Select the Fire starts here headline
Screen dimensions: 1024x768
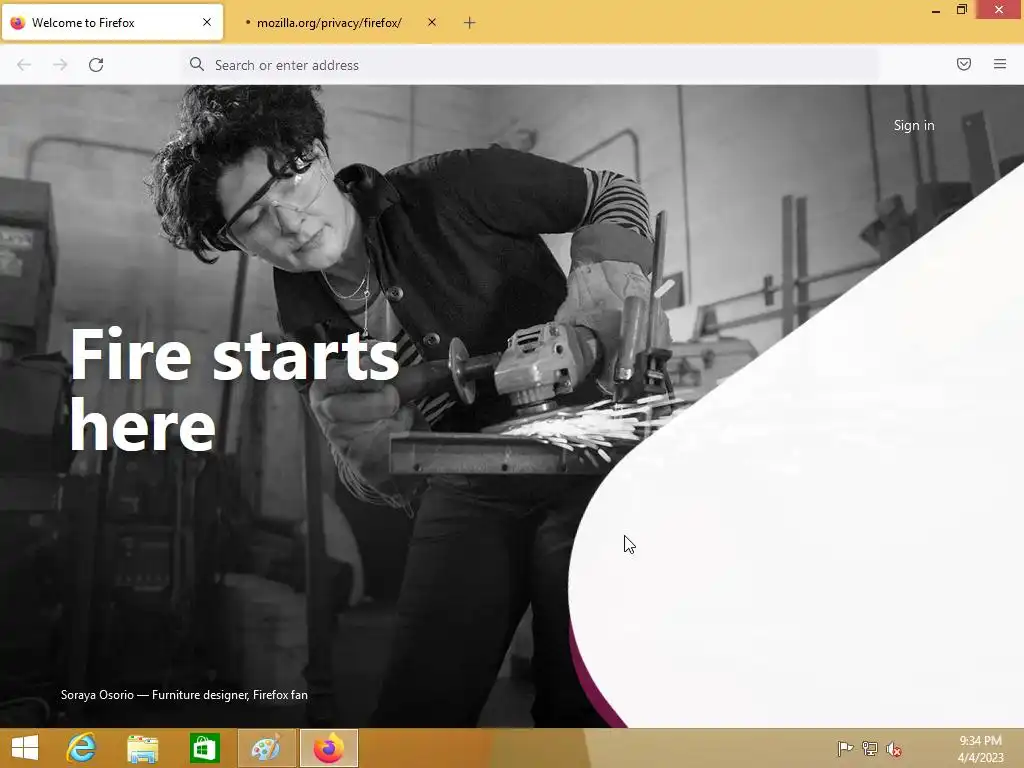[x=234, y=390]
